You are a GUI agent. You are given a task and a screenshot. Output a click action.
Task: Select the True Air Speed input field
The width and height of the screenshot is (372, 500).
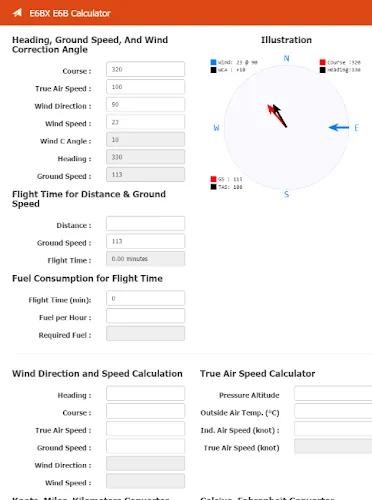point(145,87)
